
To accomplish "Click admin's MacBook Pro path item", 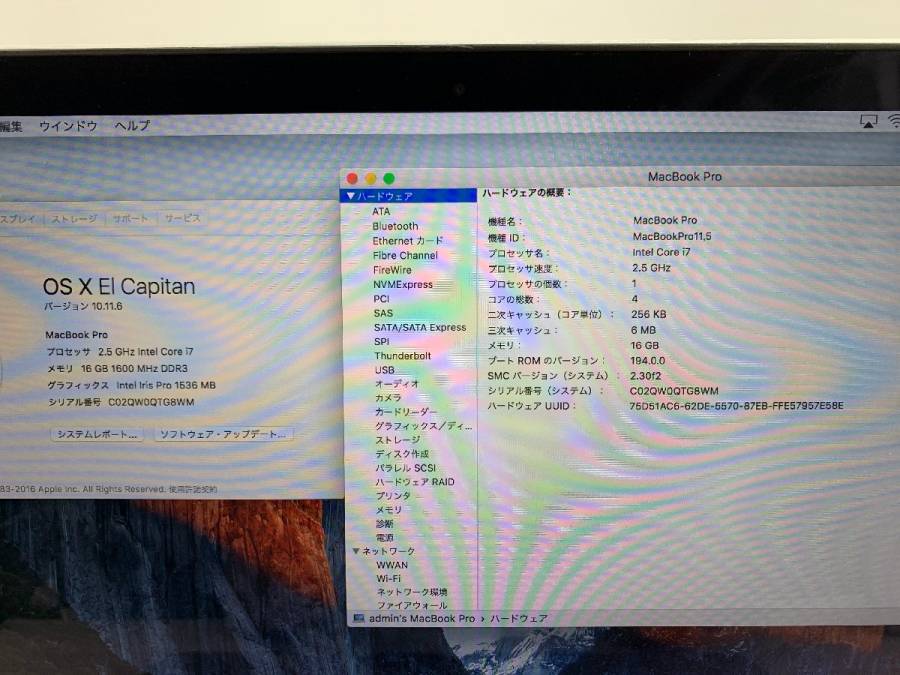I will click(x=422, y=619).
